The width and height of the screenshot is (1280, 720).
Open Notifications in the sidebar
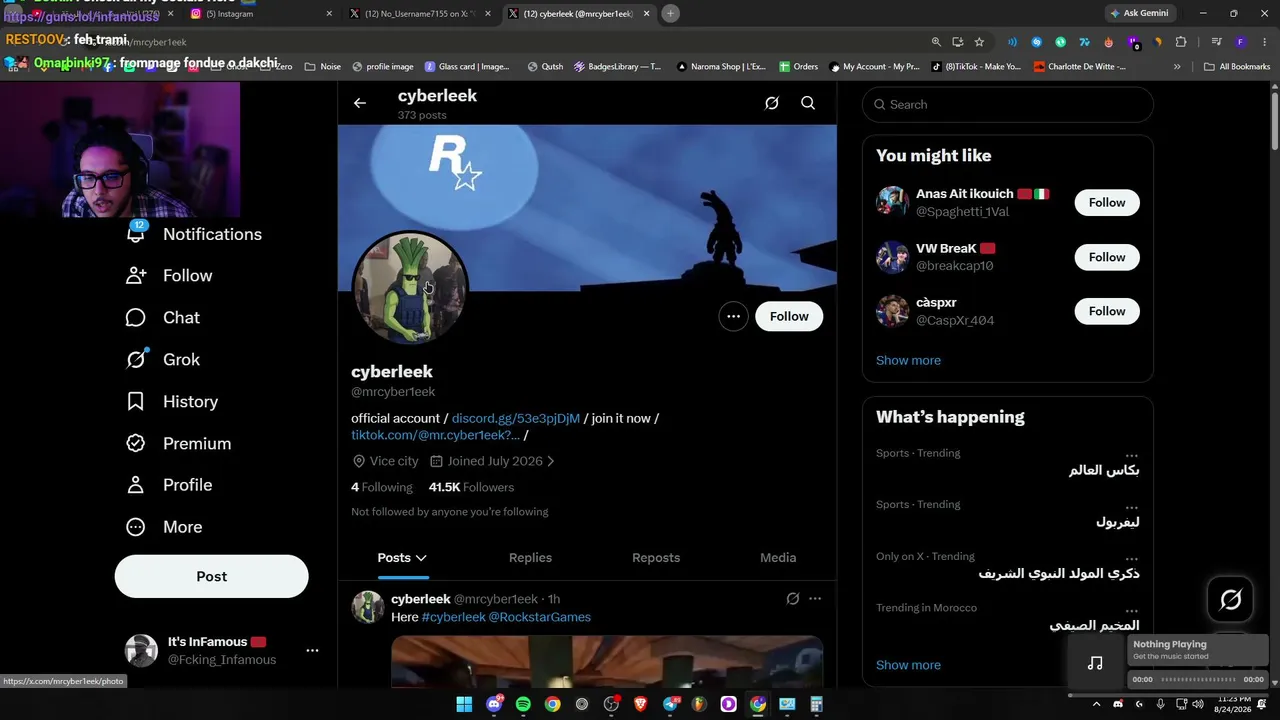pyautogui.click(x=194, y=234)
